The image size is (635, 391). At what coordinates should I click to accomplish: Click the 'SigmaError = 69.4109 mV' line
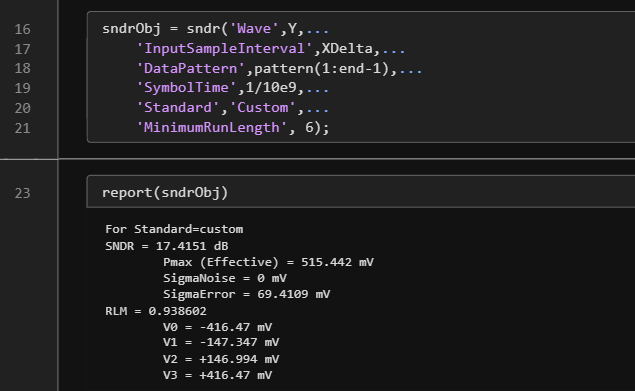(x=246, y=294)
